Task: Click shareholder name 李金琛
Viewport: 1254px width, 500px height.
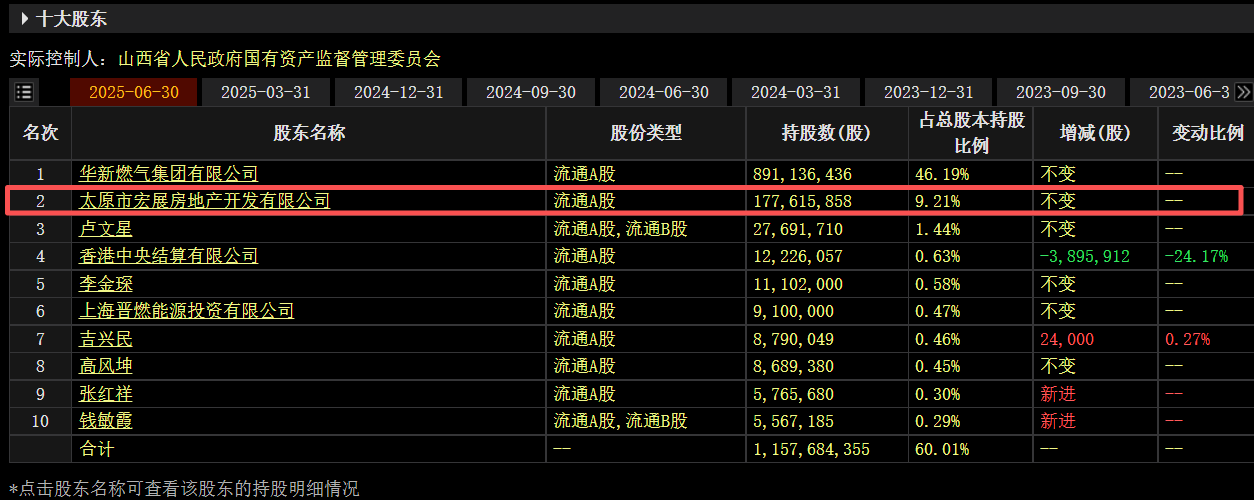Action: 106,284
